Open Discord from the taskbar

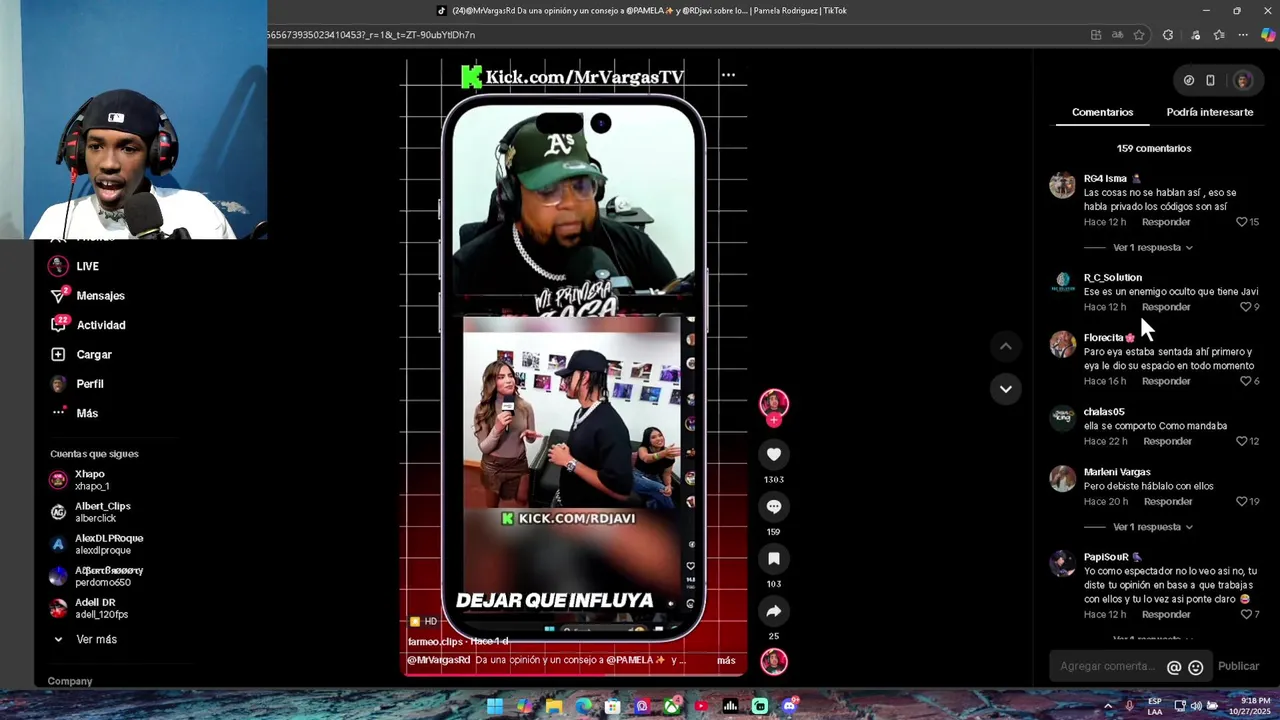pos(789,706)
